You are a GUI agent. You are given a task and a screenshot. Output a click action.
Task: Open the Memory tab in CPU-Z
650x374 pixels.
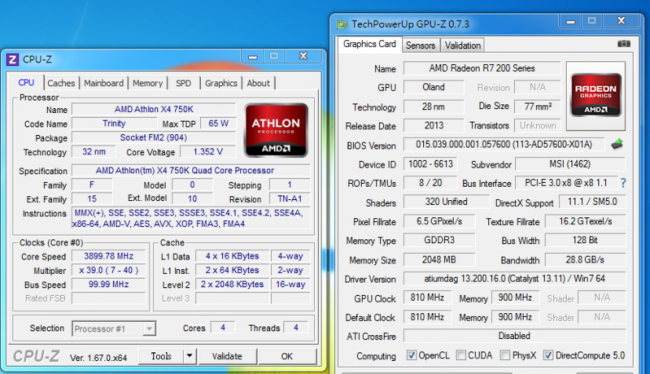(x=148, y=83)
